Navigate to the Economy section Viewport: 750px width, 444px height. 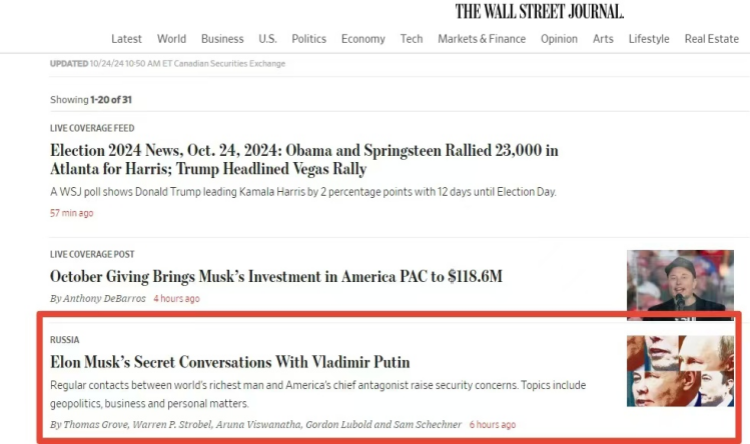click(363, 39)
